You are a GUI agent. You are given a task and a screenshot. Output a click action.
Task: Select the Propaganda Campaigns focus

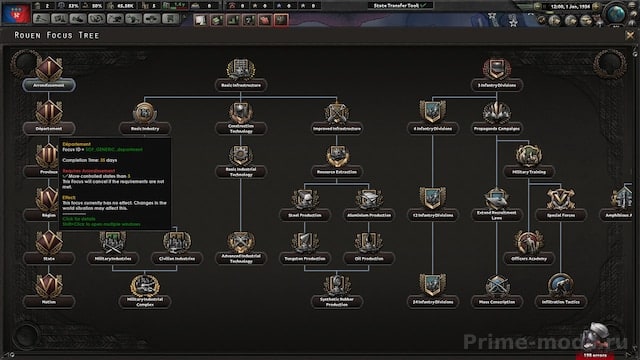click(497, 118)
